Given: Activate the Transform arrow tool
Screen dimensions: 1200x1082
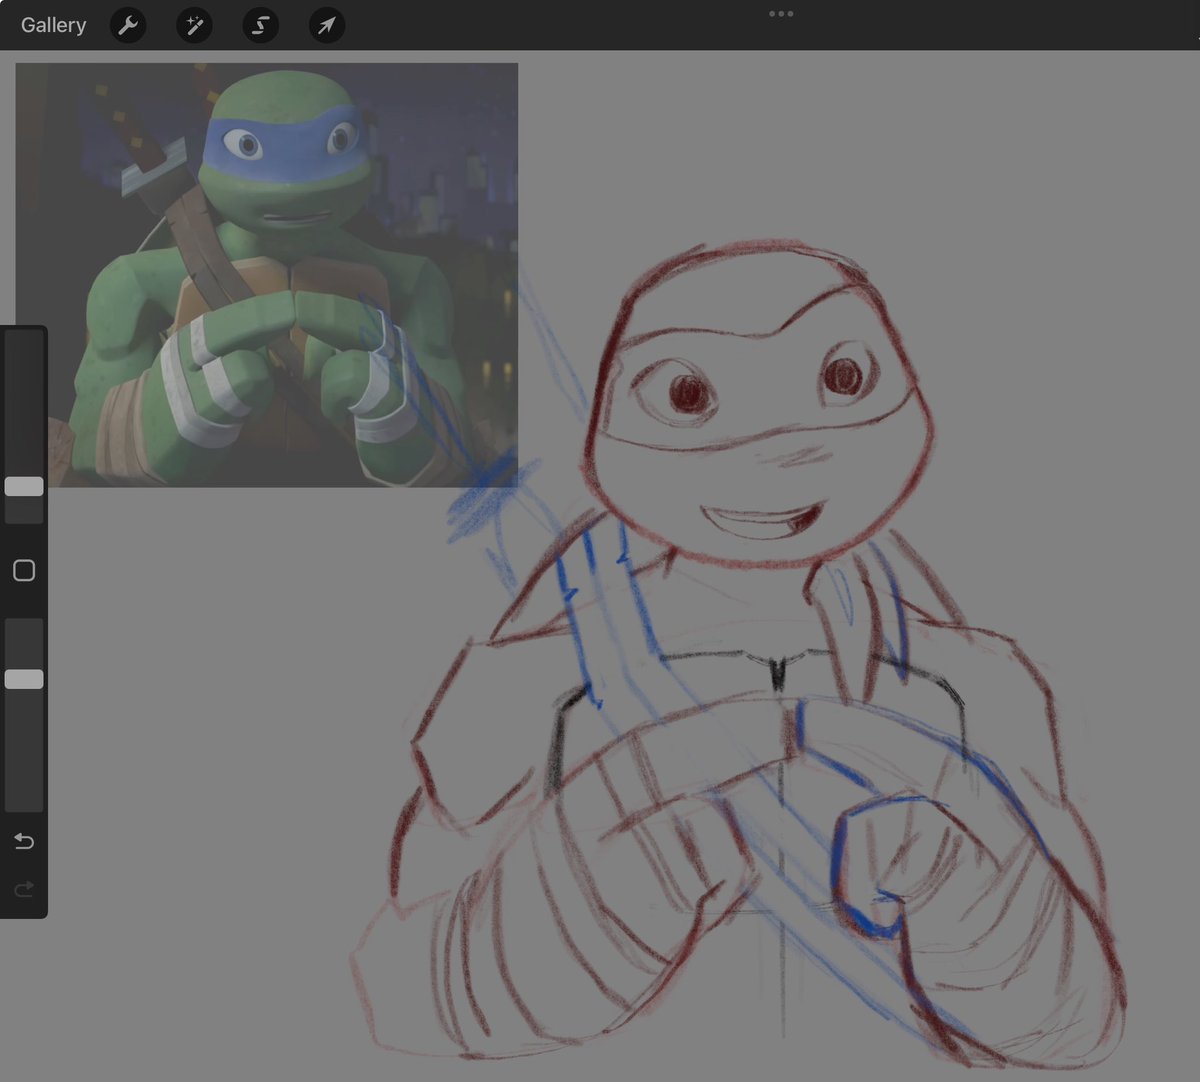Looking at the screenshot, I should pyautogui.click(x=327, y=25).
